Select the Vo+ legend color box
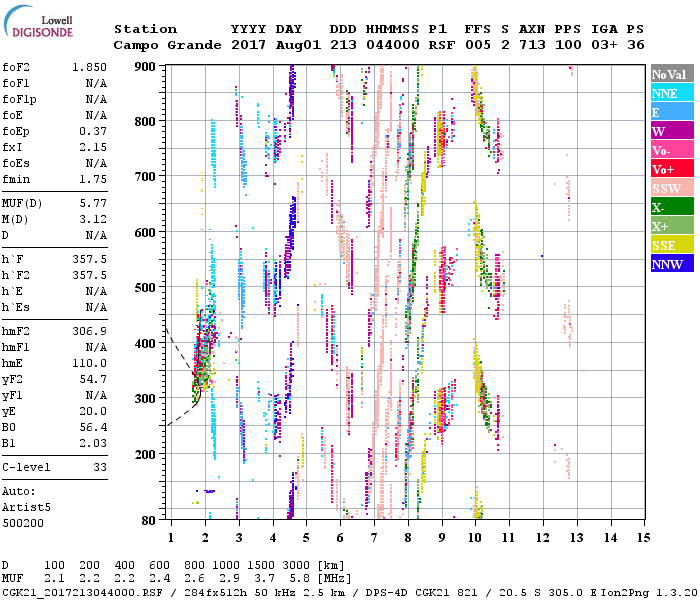This screenshot has width=700, height=600. [x=672, y=169]
